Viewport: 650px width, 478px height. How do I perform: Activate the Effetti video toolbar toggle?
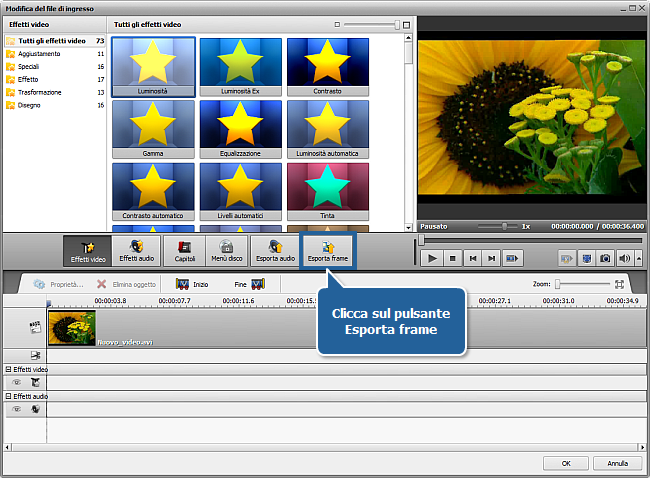coord(87,252)
